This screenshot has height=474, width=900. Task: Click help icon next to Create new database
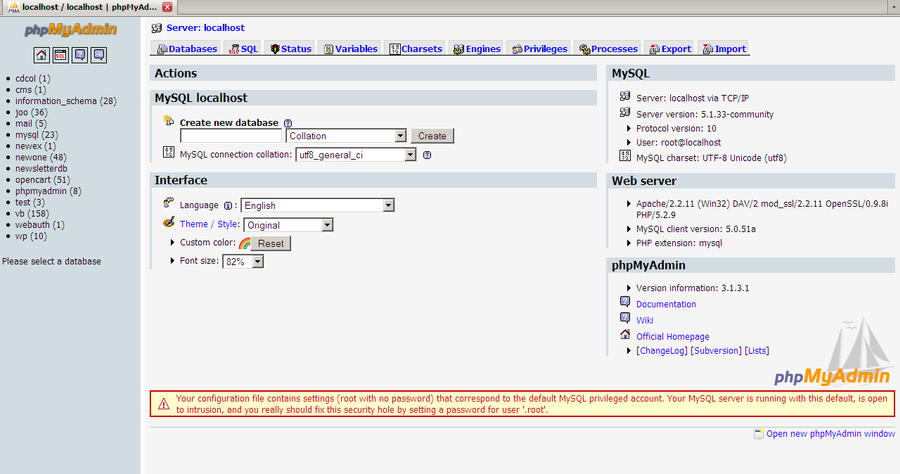[x=288, y=123]
